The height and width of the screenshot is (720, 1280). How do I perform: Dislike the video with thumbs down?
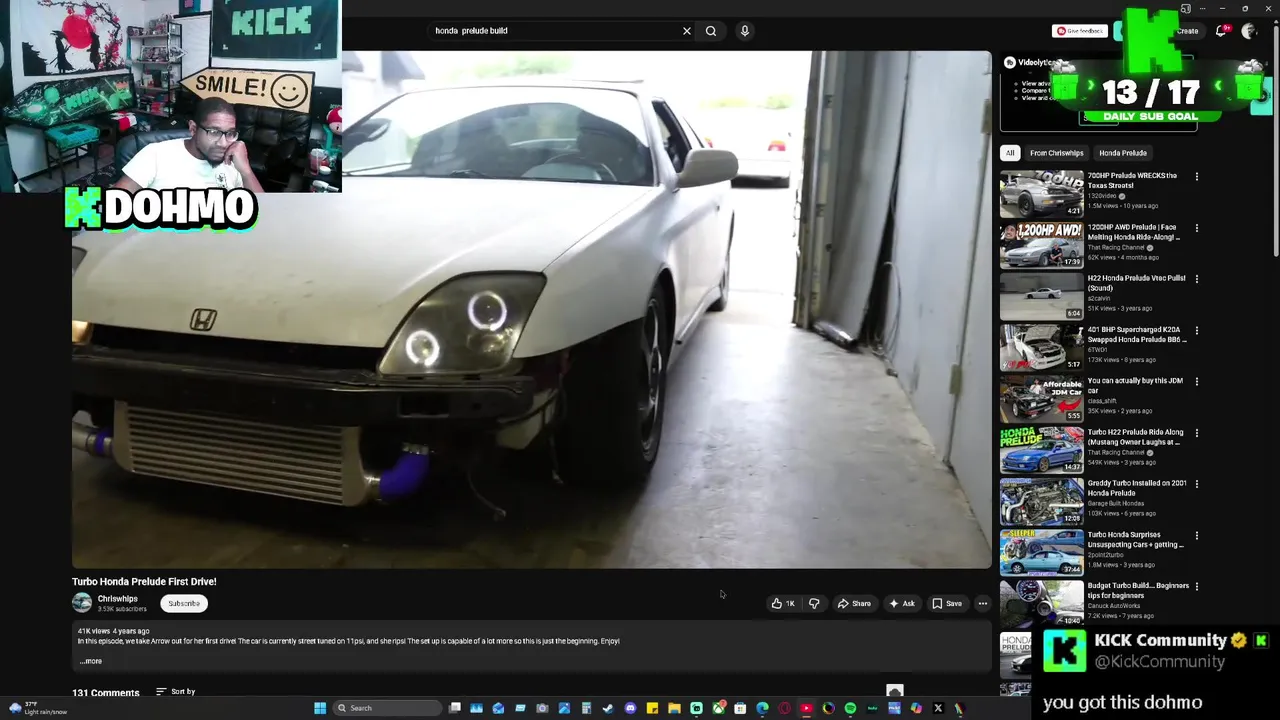(814, 603)
